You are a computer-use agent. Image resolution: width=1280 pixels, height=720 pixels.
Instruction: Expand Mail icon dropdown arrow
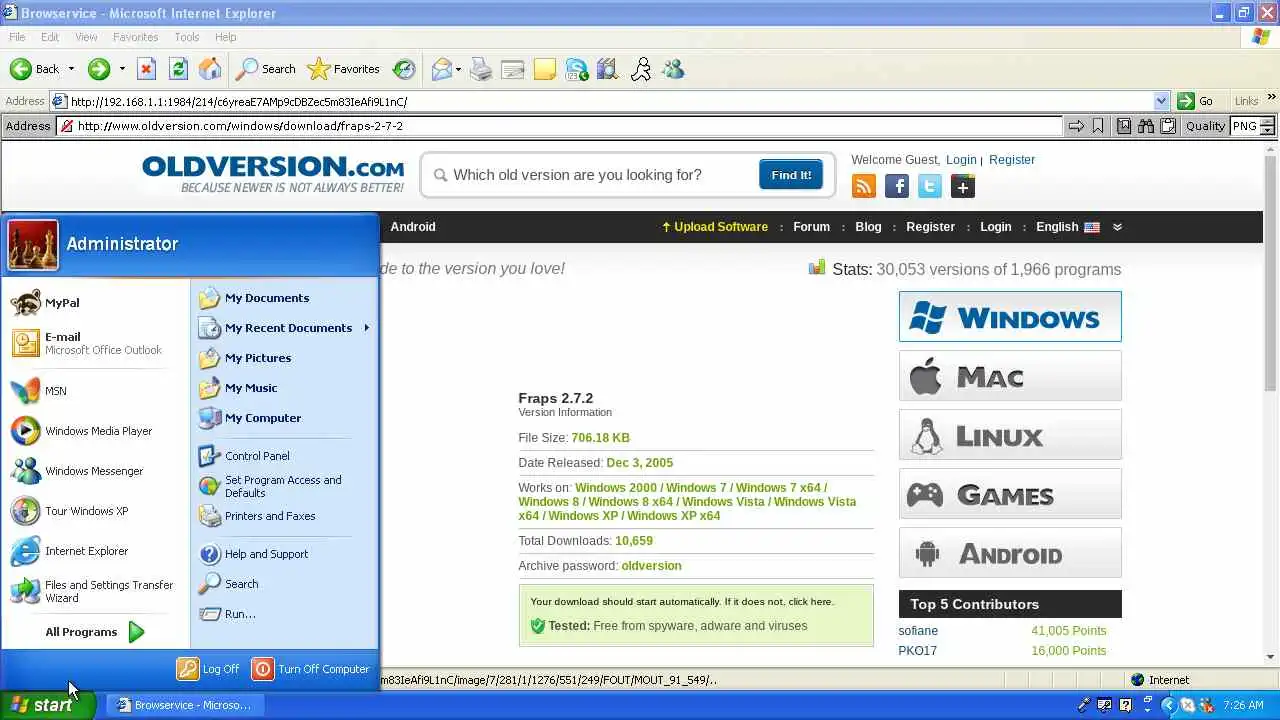pyautogui.click(x=458, y=69)
